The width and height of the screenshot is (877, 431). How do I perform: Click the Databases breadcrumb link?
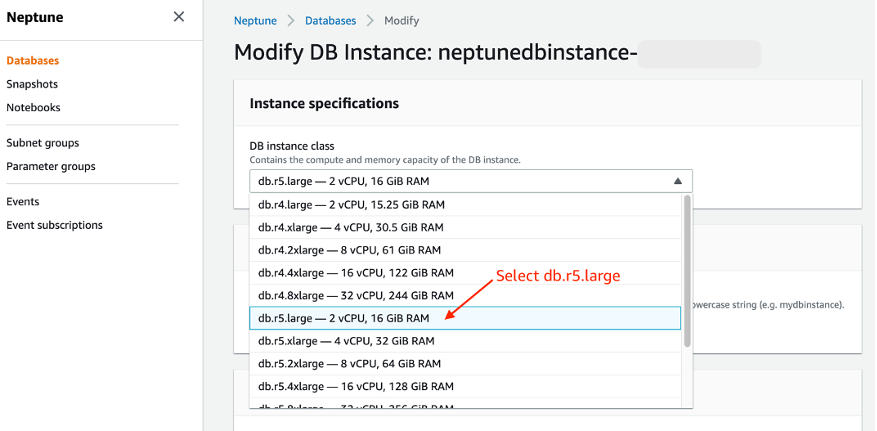coord(331,21)
